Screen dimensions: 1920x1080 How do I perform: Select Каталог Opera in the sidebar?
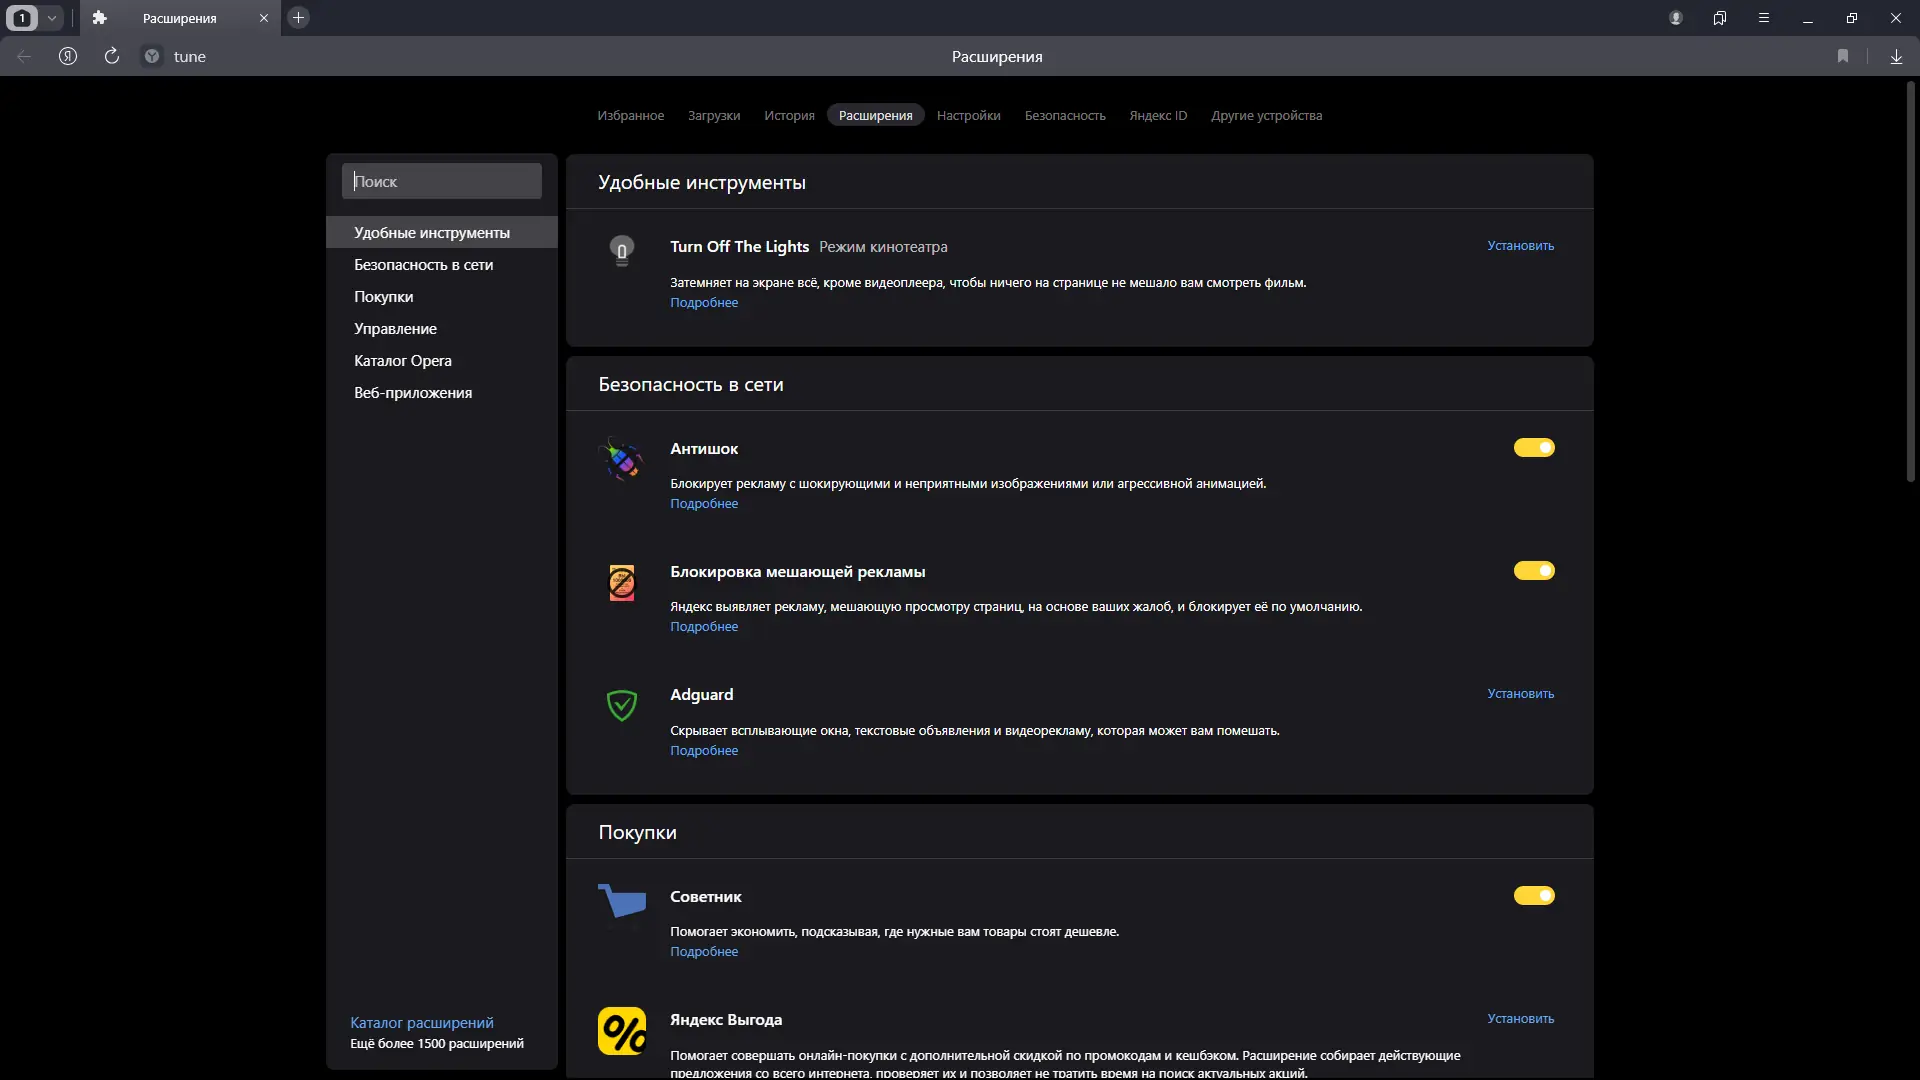[x=403, y=361]
